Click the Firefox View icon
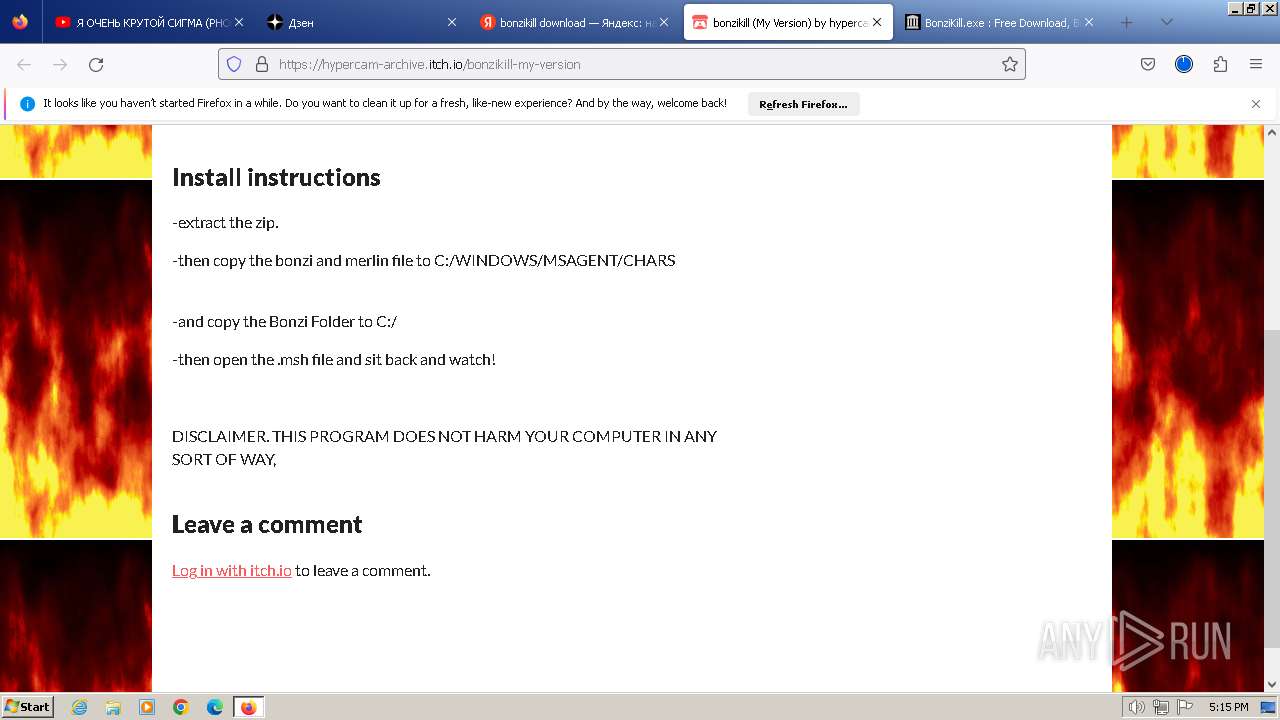Viewport: 1280px width, 720px height. click(20, 22)
